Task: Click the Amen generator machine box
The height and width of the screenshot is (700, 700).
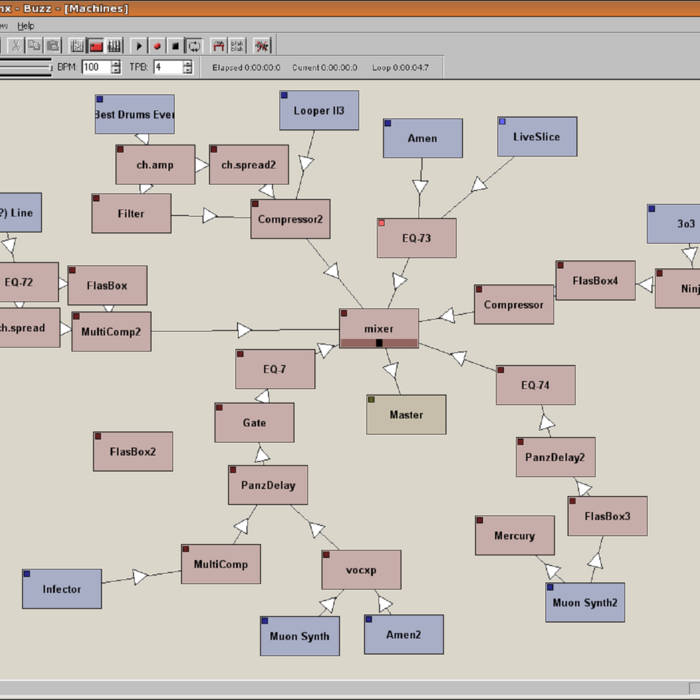Action: tap(422, 138)
